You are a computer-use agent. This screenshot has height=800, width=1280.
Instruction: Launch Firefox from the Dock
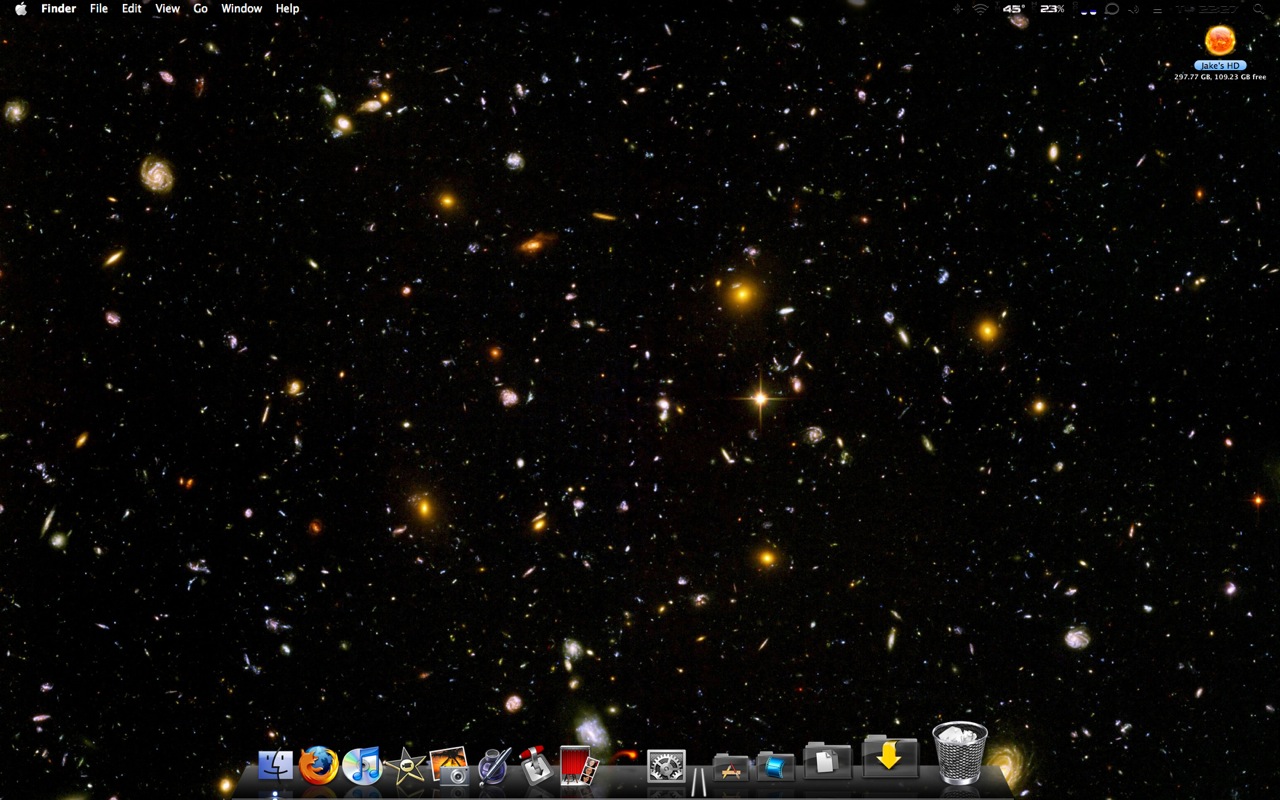coord(319,766)
